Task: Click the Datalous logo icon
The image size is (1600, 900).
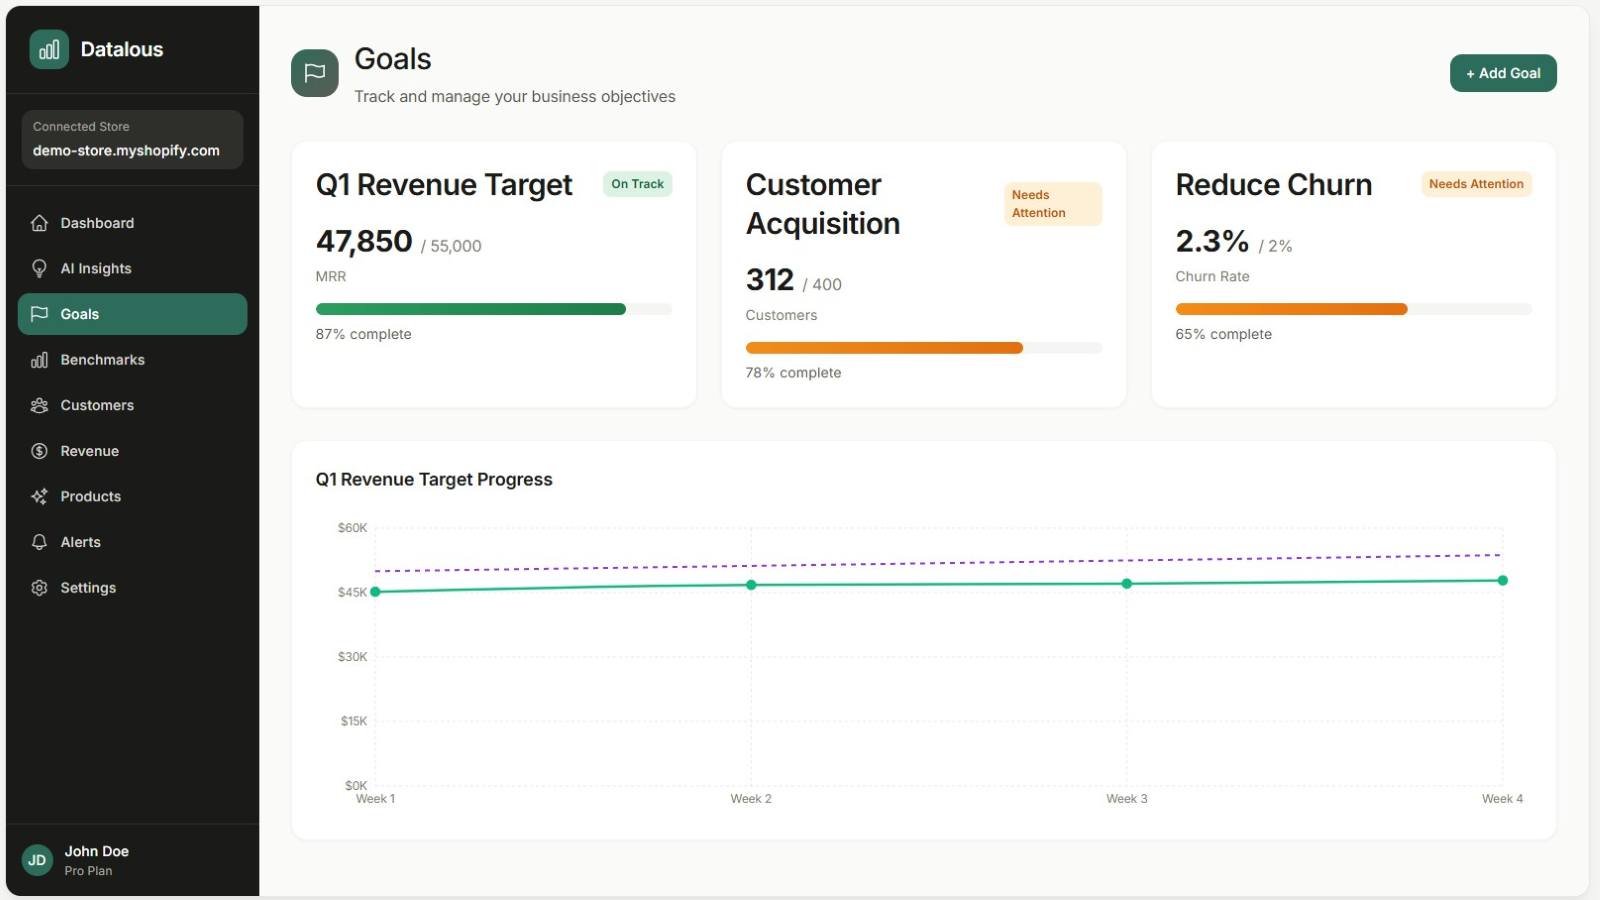Action: (47, 48)
